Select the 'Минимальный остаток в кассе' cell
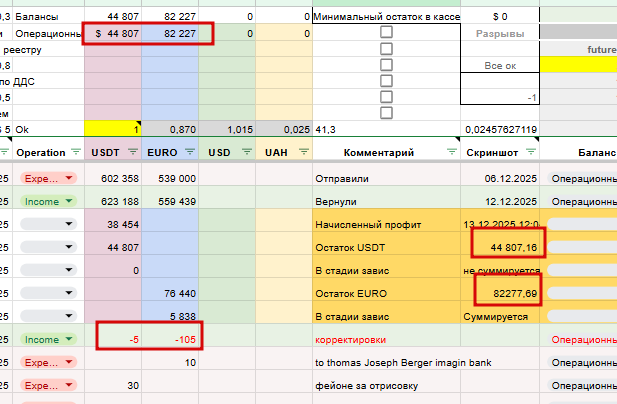This screenshot has height=404, width=617. pyautogui.click(x=386, y=17)
